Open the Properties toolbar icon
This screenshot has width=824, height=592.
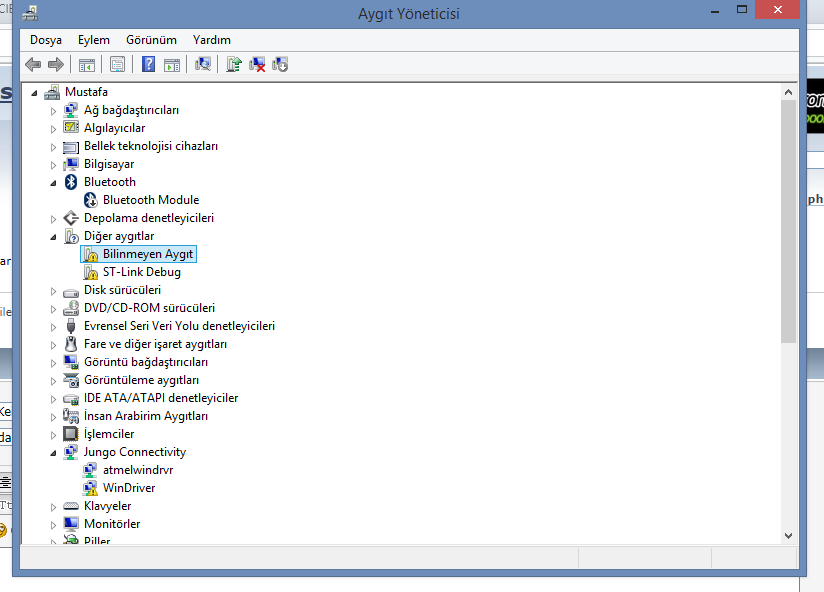[117, 65]
